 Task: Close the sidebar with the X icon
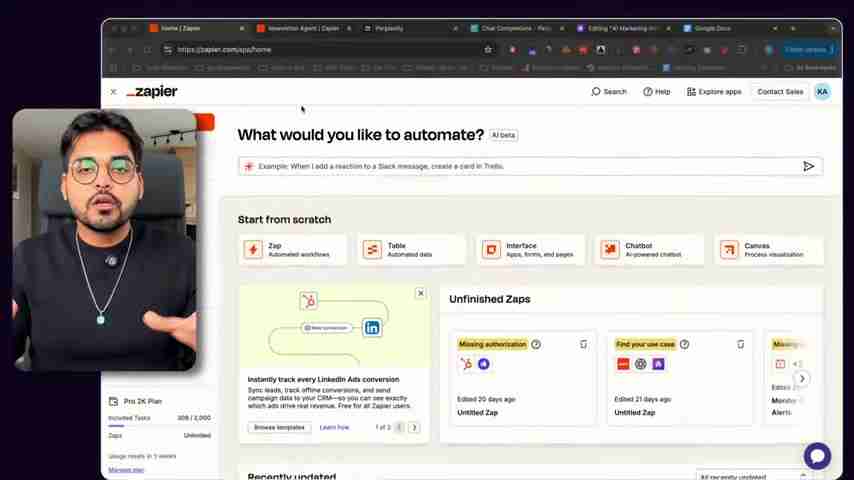113,92
